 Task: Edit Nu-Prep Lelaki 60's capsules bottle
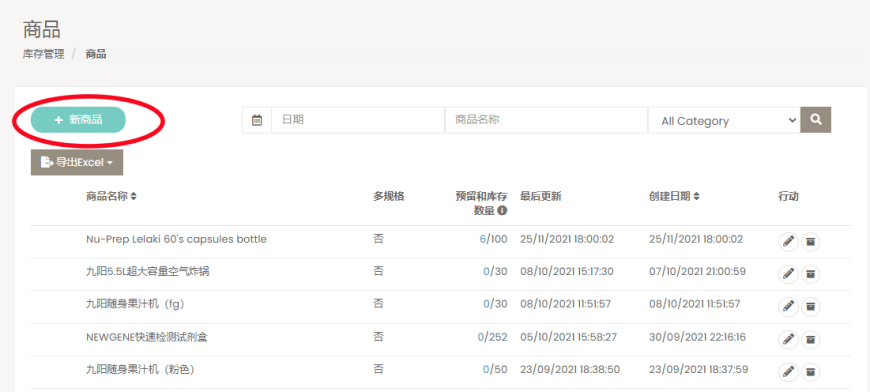coord(788,241)
